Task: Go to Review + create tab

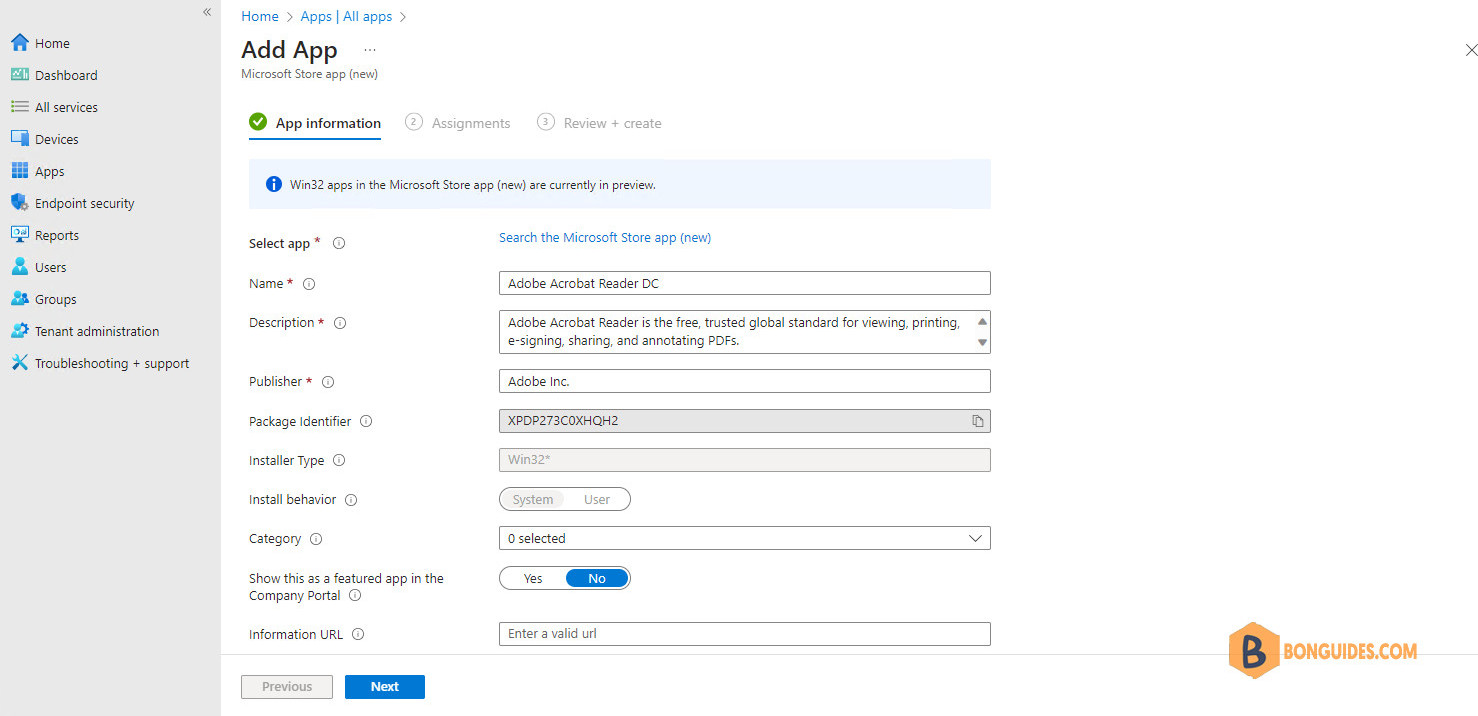Action: click(x=599, y=123)
